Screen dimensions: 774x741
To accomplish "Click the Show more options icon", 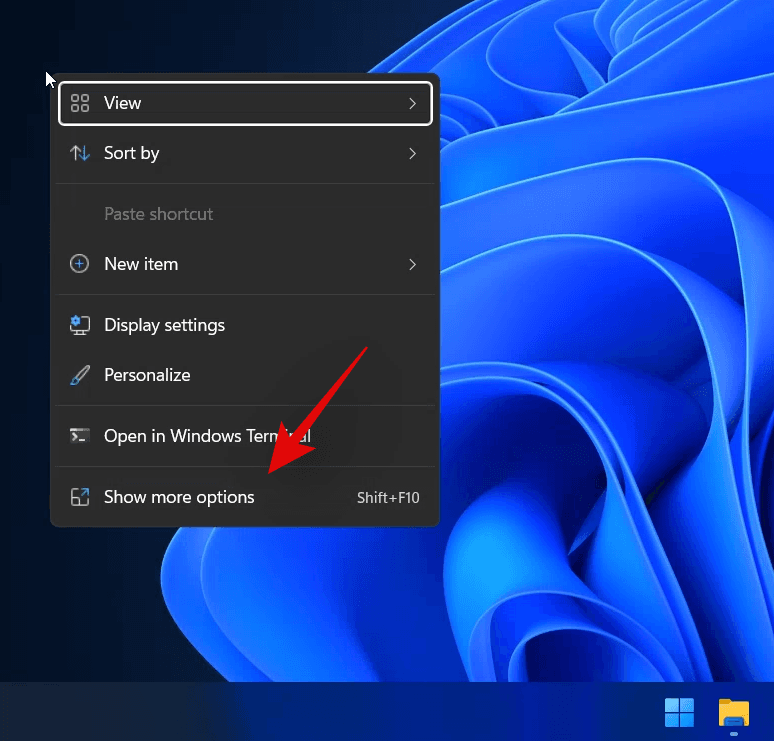I will pos(79,497).
